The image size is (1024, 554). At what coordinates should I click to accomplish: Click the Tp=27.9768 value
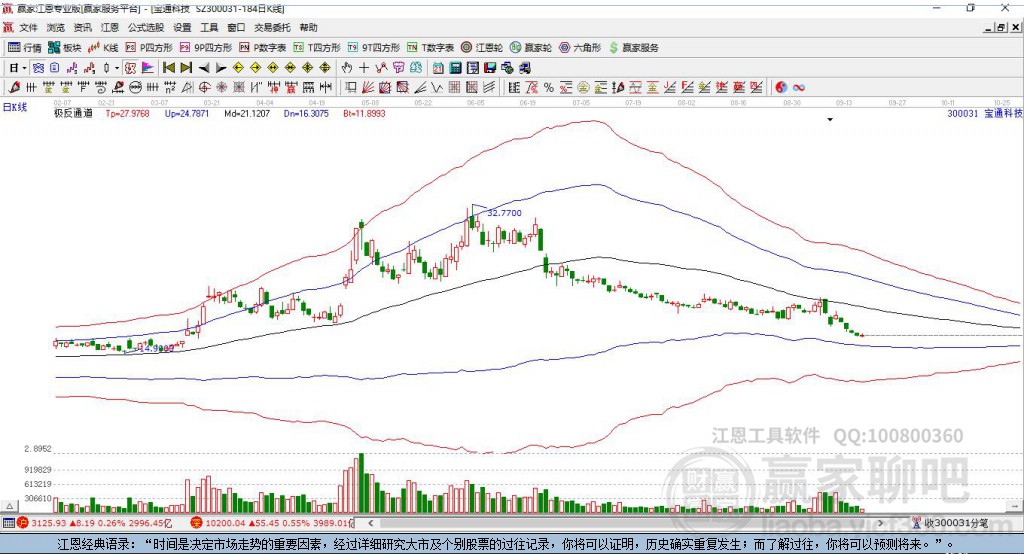127,113
